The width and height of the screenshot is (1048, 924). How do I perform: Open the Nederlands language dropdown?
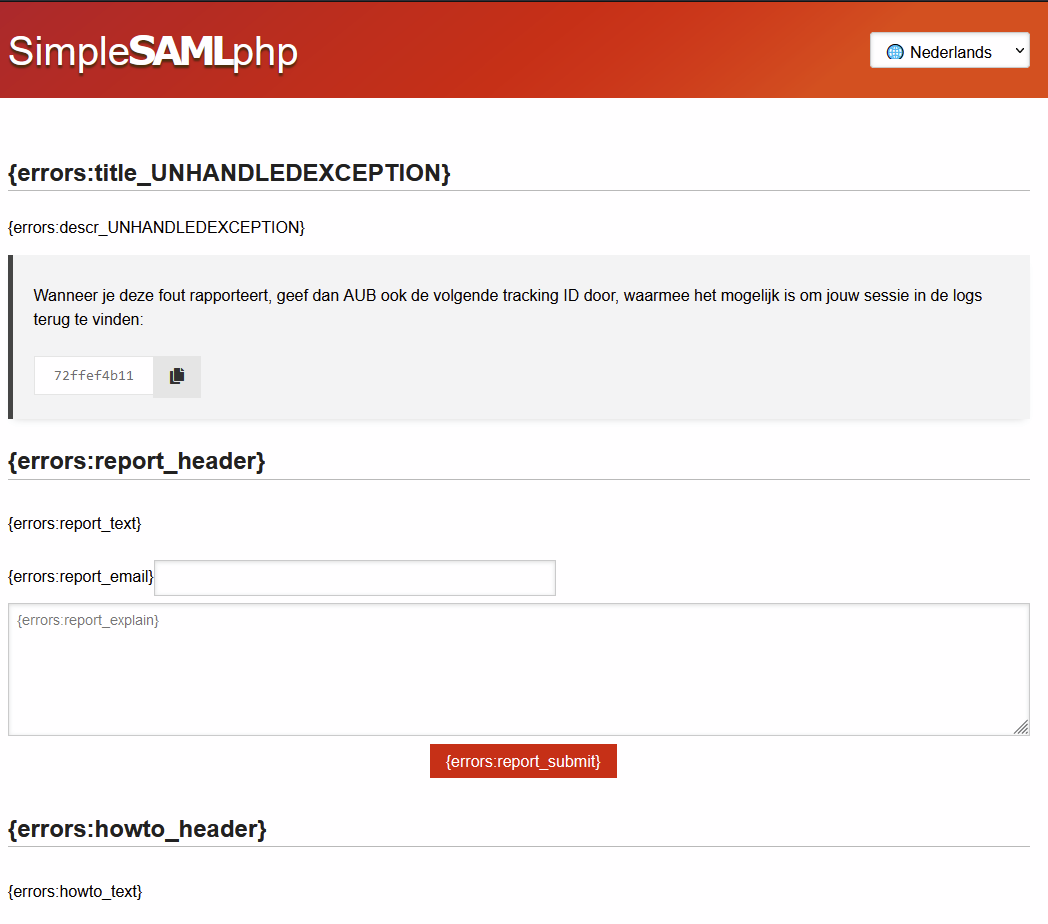(949, 51)
